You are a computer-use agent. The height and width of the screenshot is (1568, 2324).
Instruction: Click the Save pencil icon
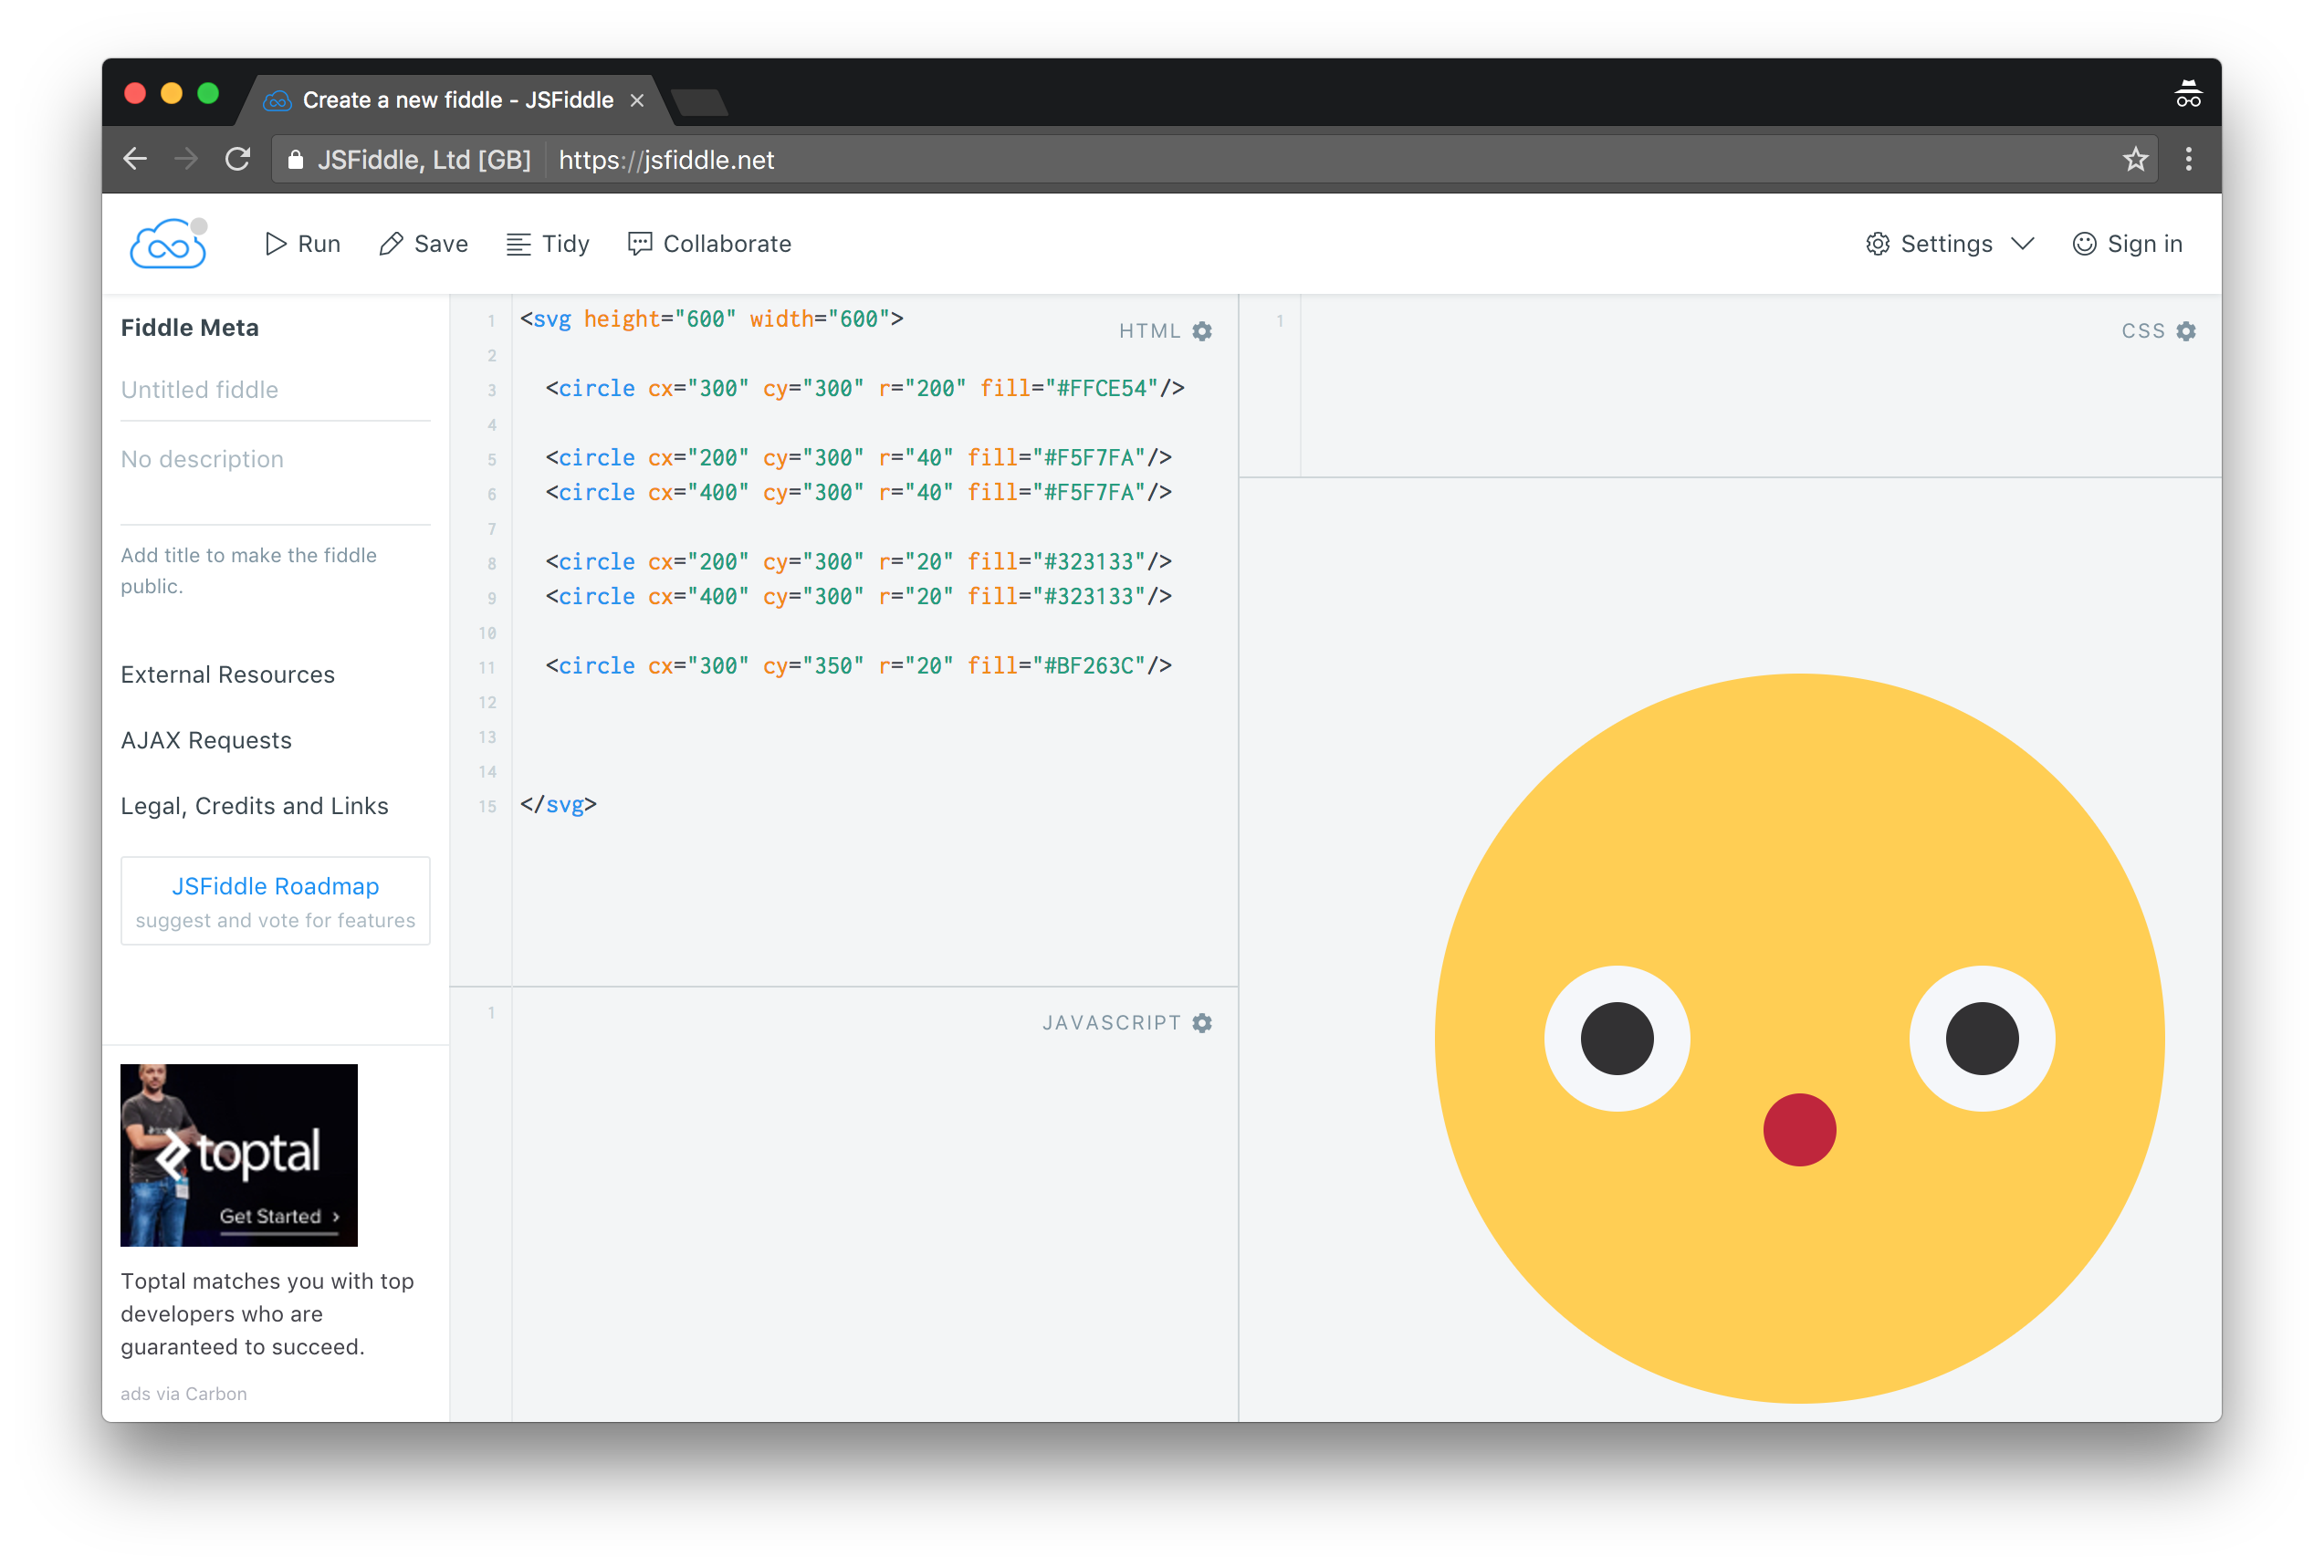(x=391, y=244)
